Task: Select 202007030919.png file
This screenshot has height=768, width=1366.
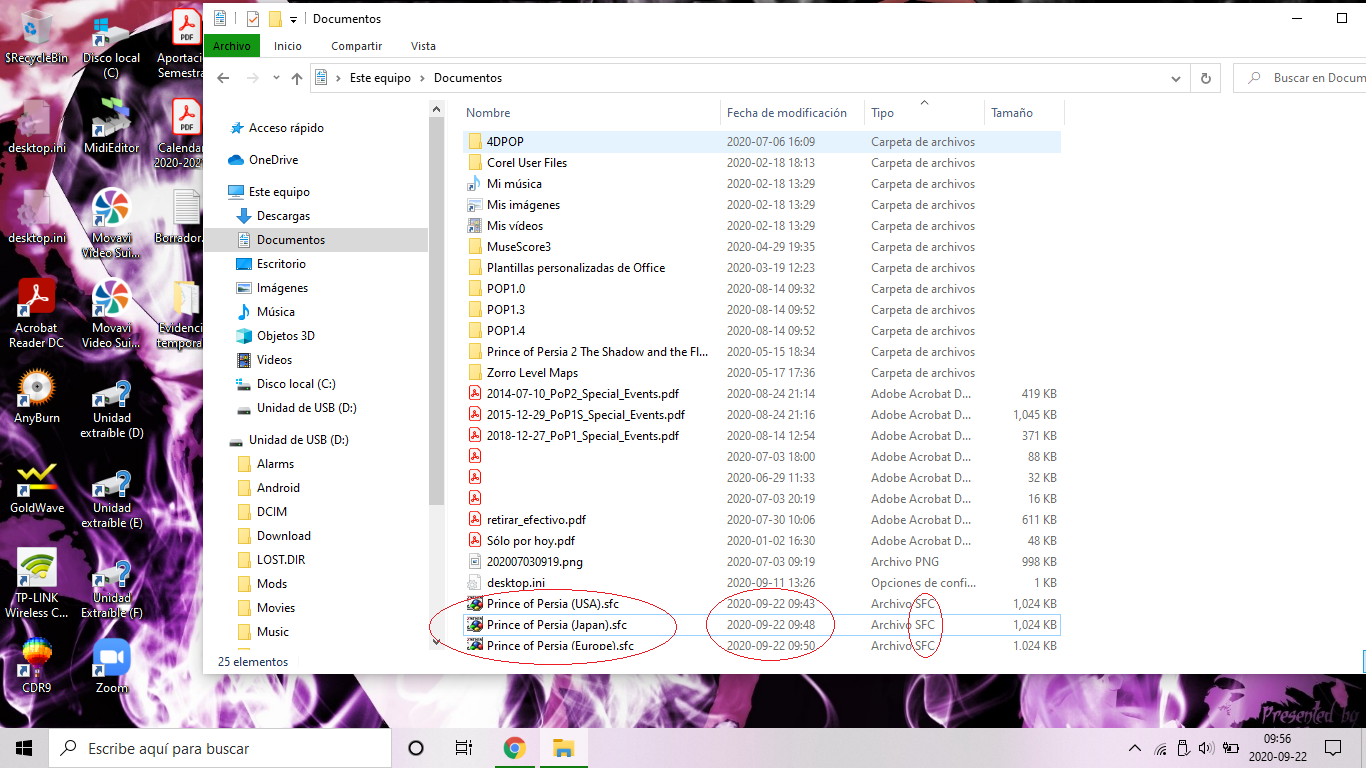Action: (762, 562)
